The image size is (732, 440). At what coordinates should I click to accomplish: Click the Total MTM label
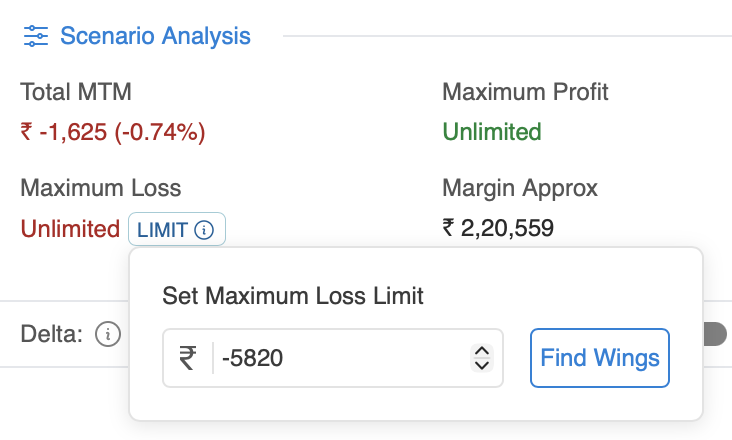click(x=76, y=93)
